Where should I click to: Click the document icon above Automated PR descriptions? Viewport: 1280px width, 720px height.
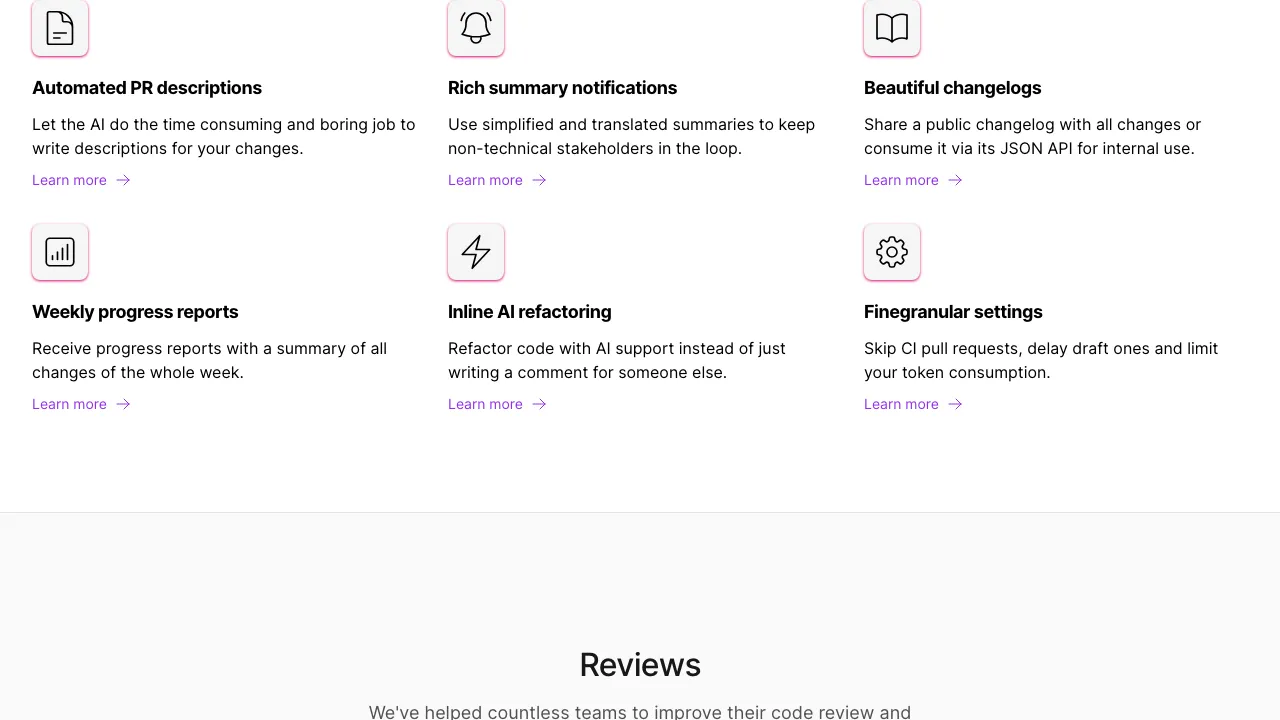tap(60, 28)
